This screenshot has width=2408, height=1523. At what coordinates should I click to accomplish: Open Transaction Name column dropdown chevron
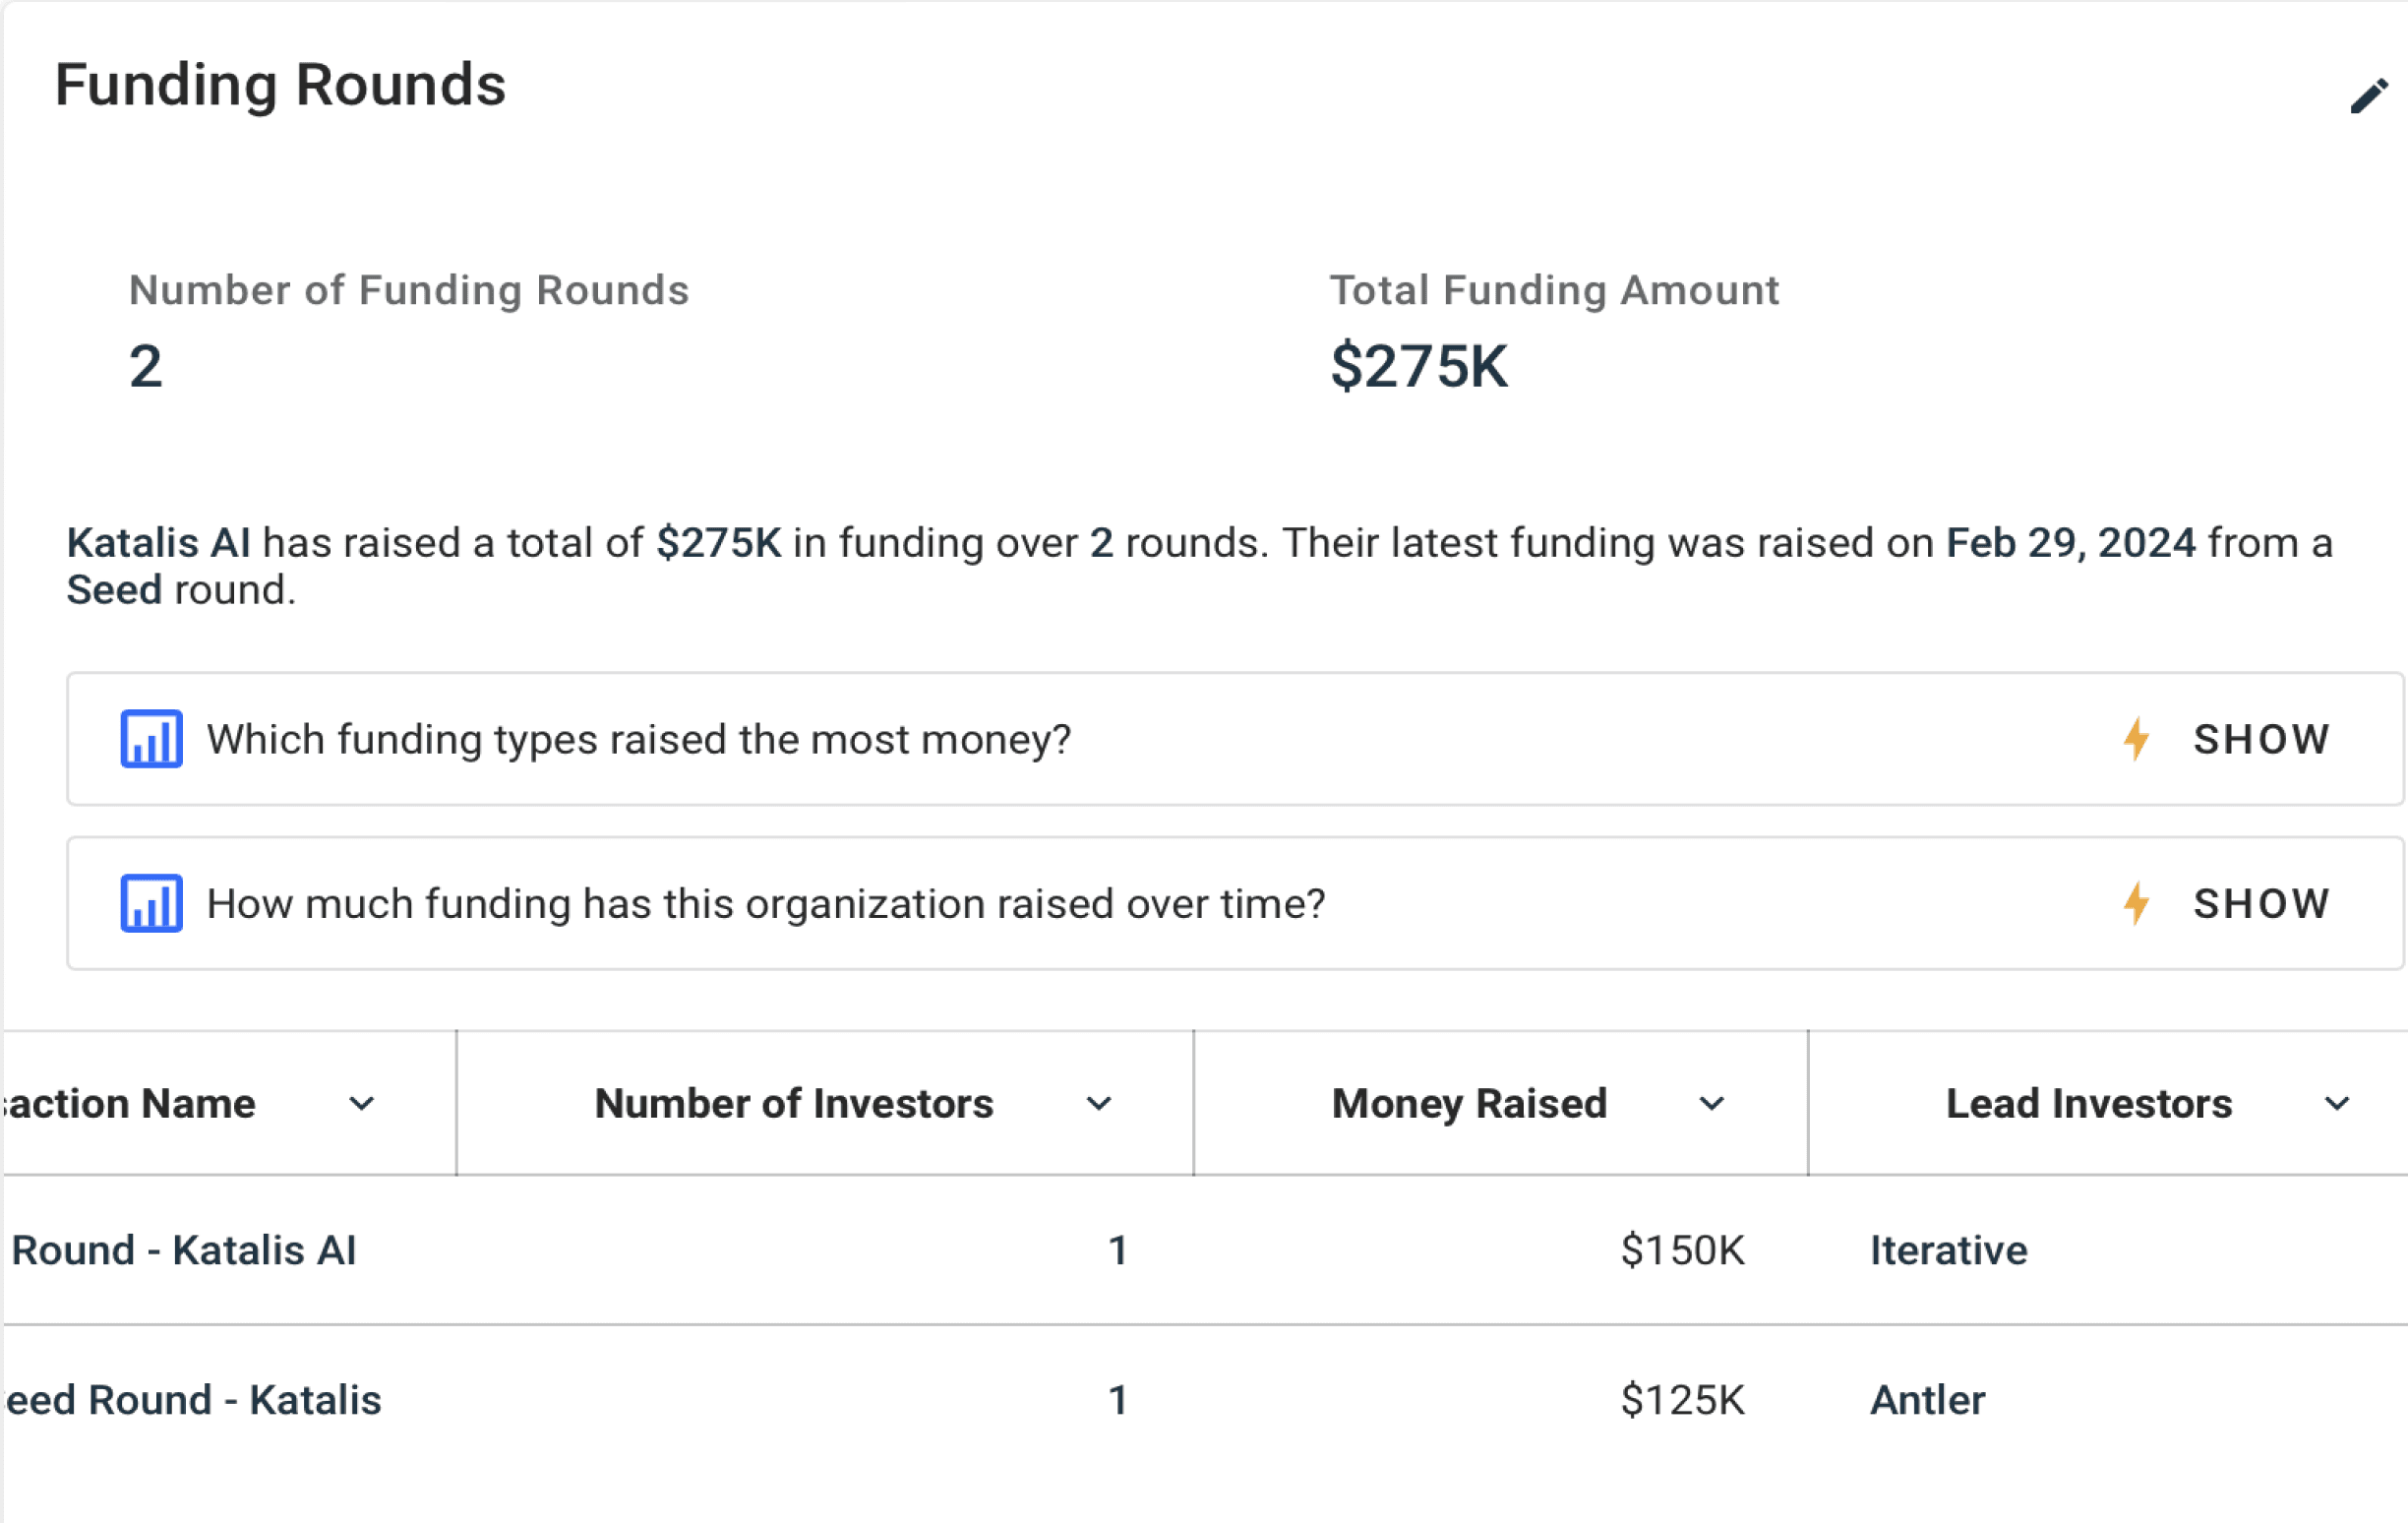pyautogui.click(x=361, y=1104)
